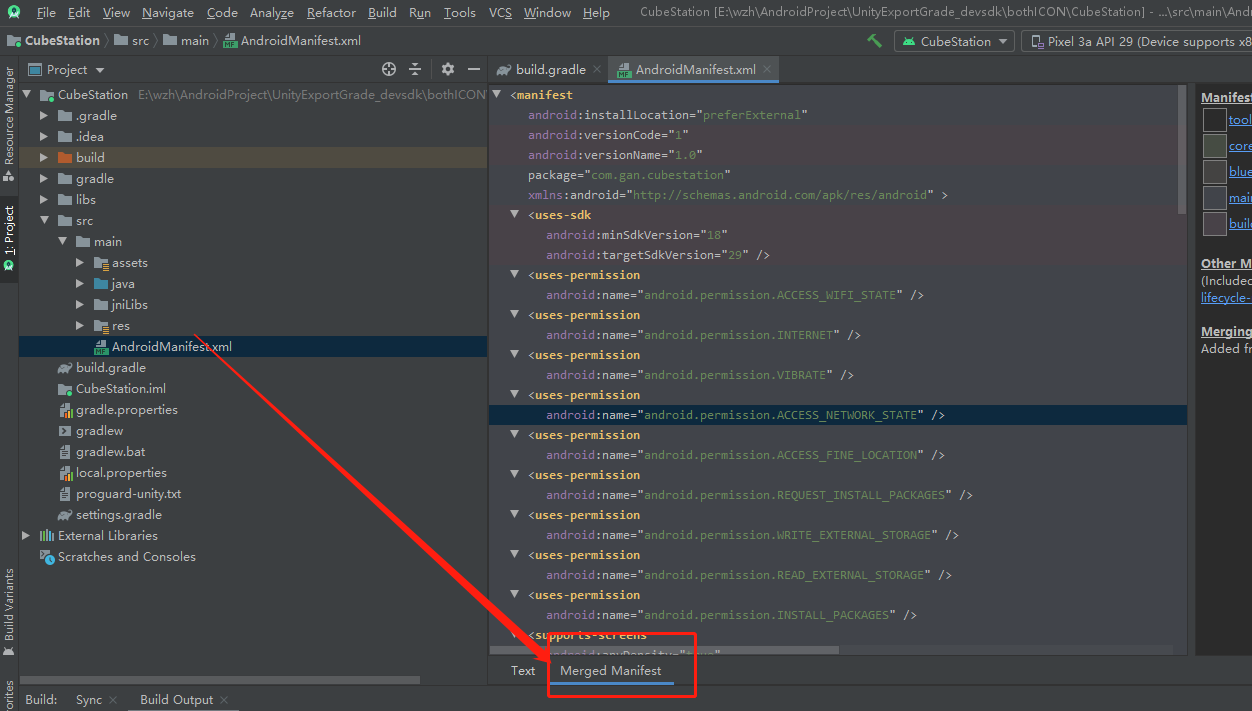Viewport: 1252px width, 711px height.
Task: Click the Collapse All icon in Project panel
Action: tap(415, 69)
